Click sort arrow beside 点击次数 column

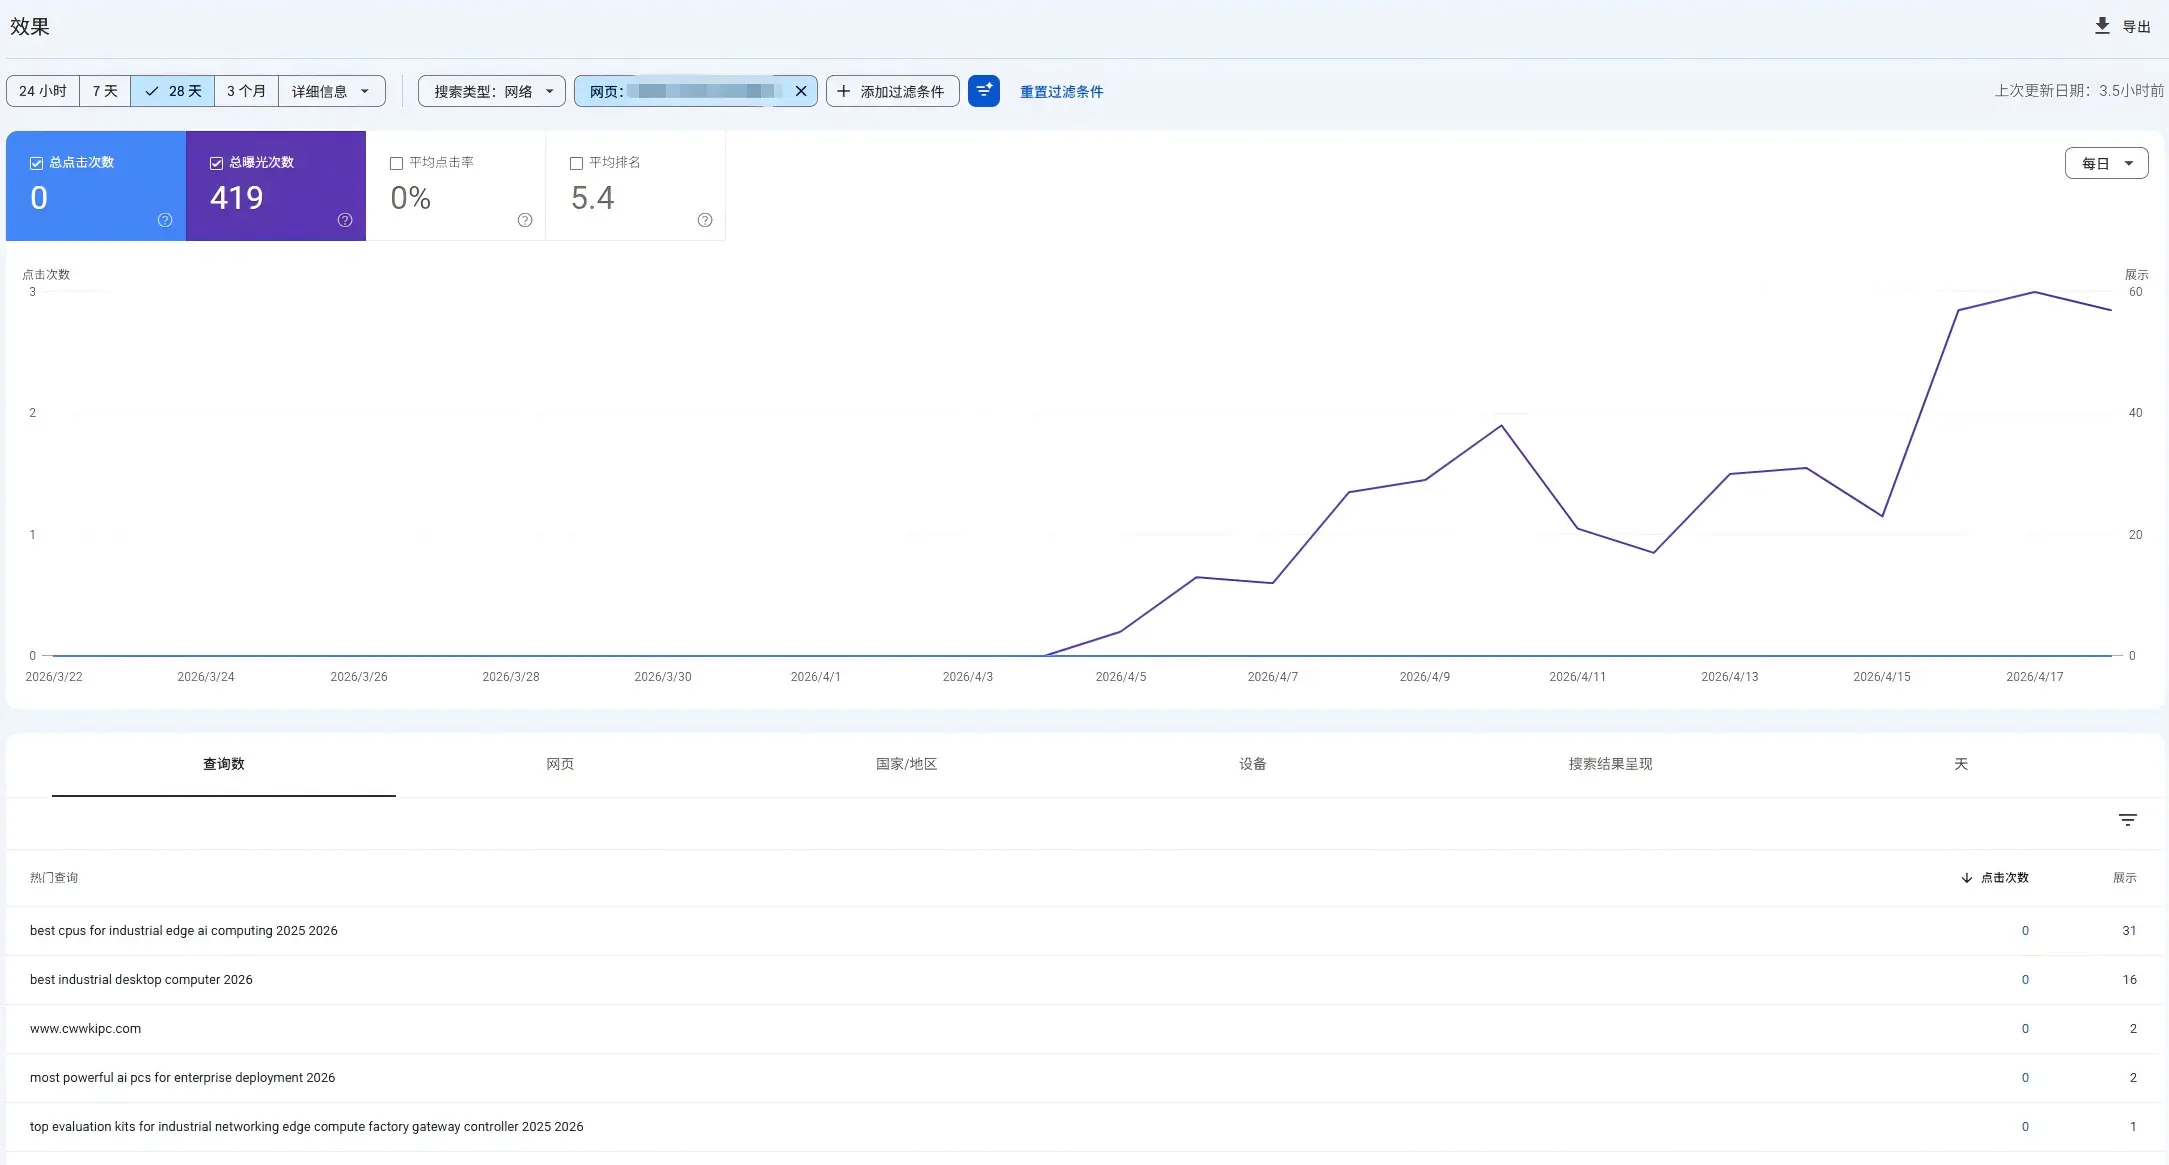point(1967,878)
